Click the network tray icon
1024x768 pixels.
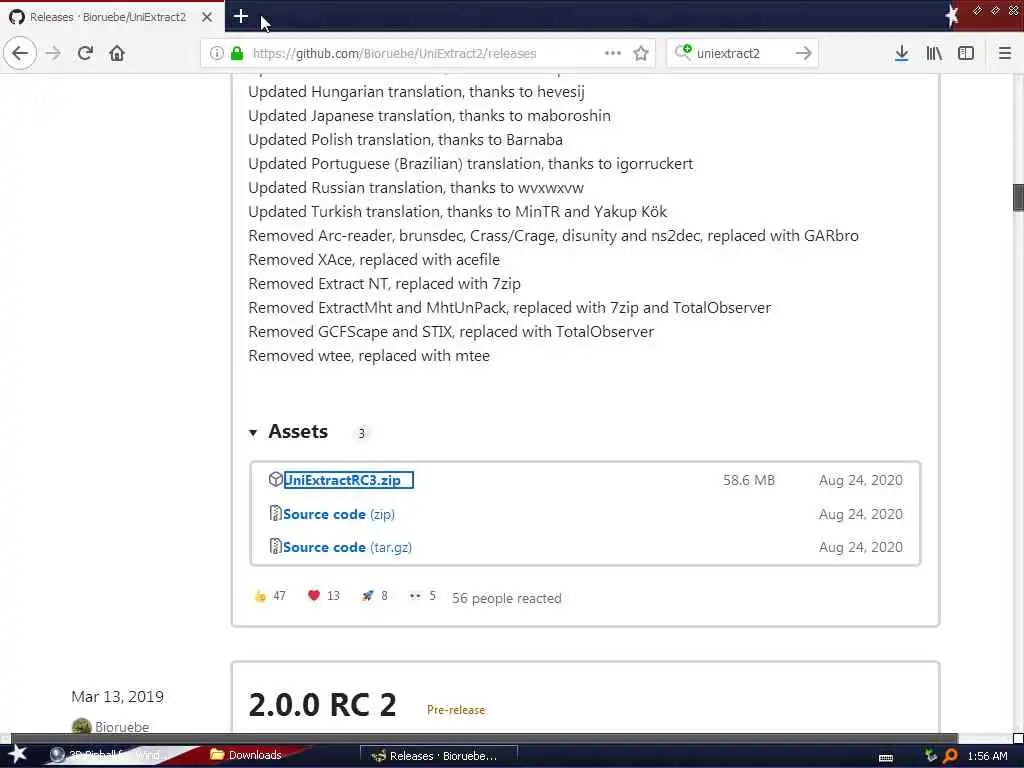coord(931,756)
